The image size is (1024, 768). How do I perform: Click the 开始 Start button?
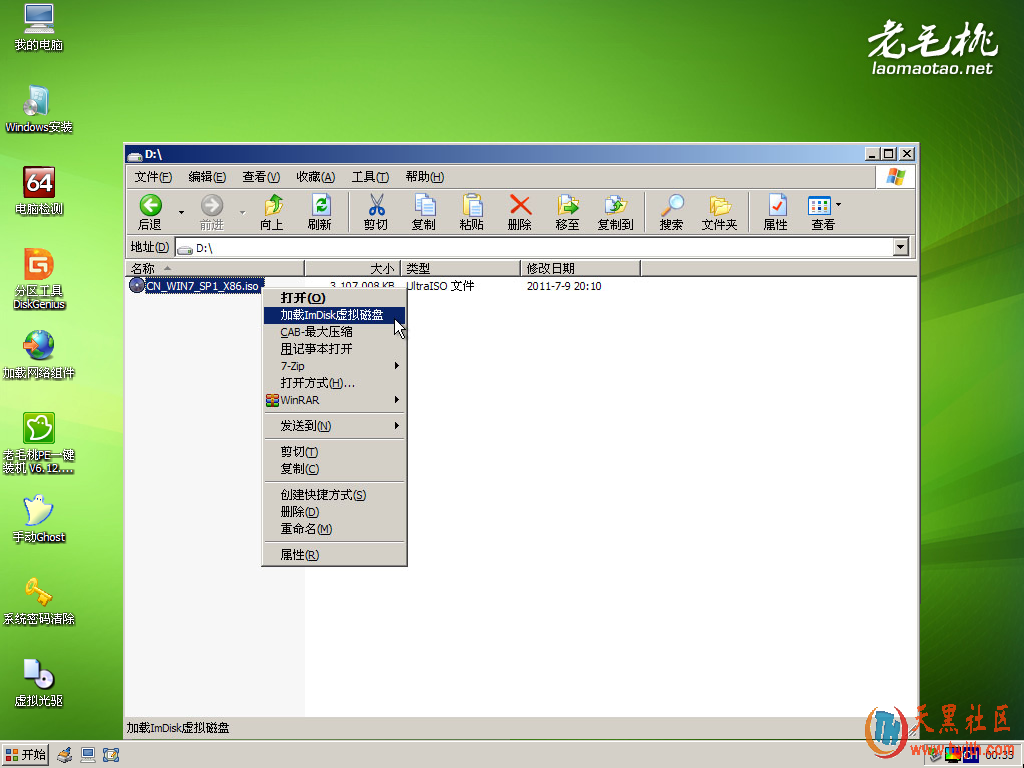(26, 754)
